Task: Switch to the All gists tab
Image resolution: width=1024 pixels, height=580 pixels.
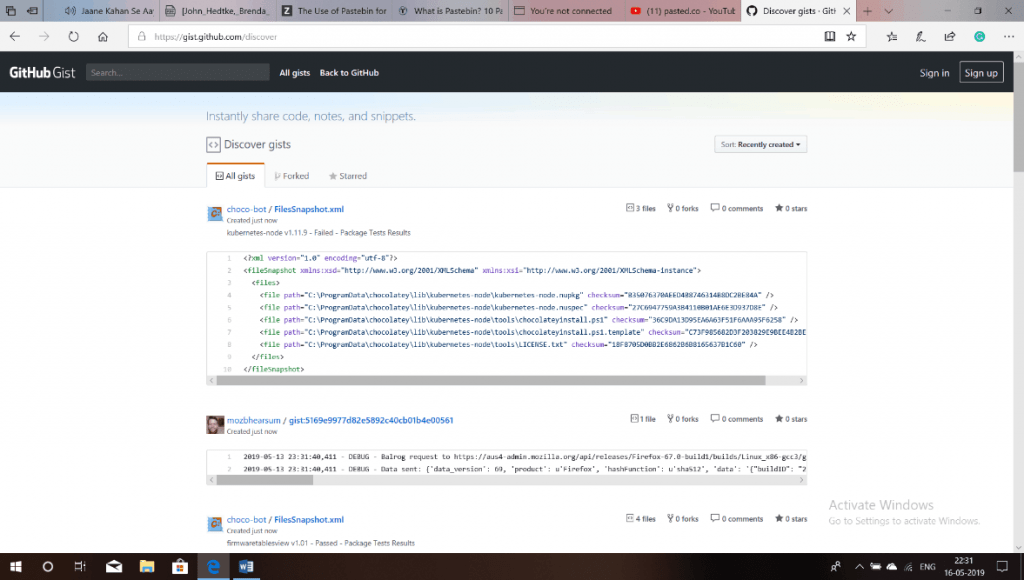Action: [x=235, y=175]
